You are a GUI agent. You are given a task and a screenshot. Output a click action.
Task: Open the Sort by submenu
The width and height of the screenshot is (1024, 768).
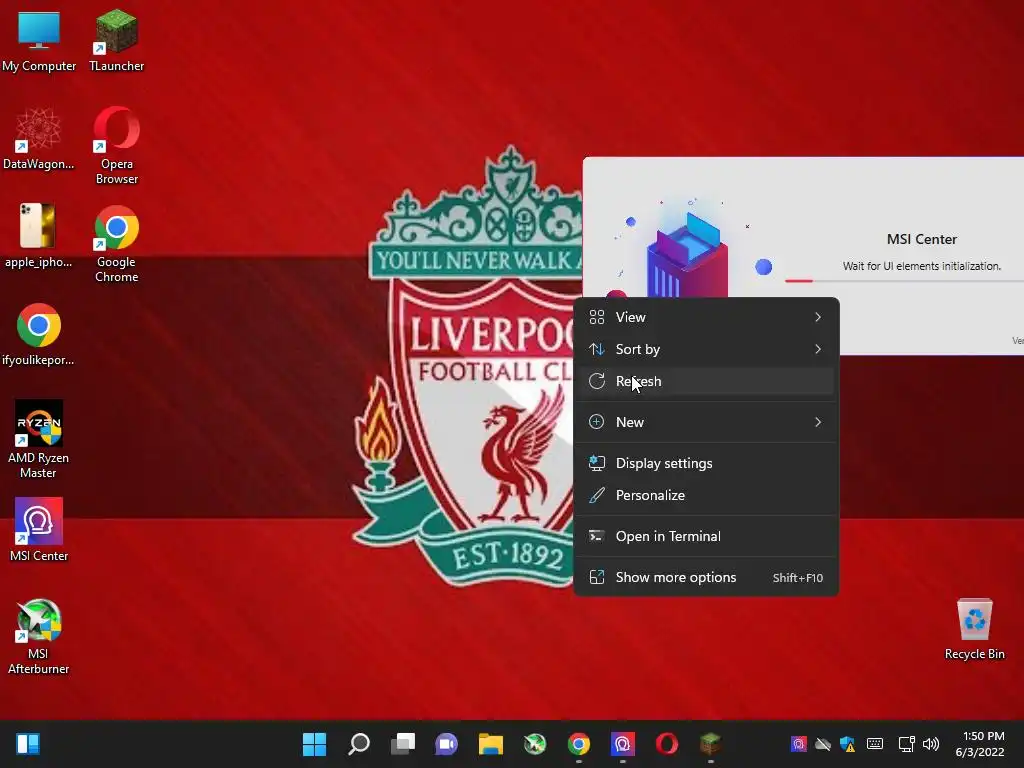[x=706, y=349]
